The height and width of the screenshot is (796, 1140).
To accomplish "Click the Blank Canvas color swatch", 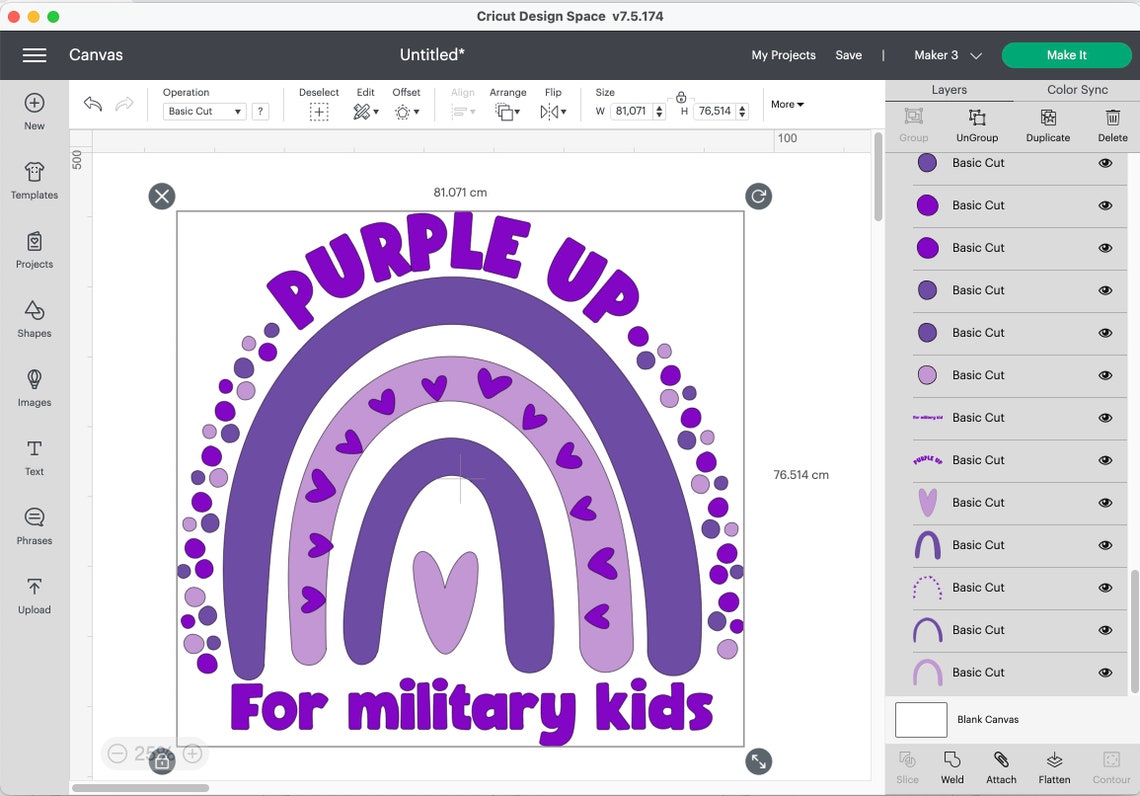I will coord(918,719).
